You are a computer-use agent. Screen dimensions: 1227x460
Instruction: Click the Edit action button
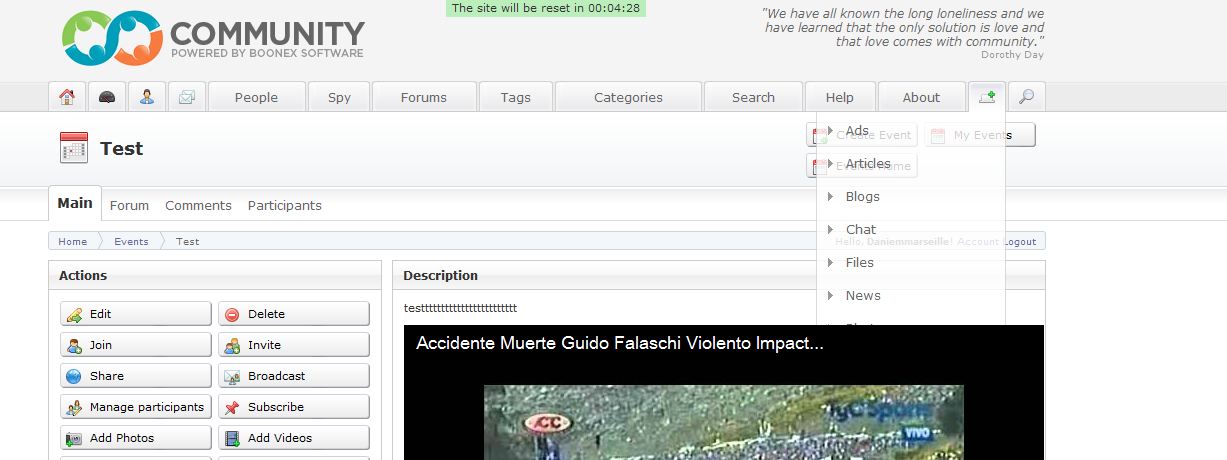(x=136, y=314)
